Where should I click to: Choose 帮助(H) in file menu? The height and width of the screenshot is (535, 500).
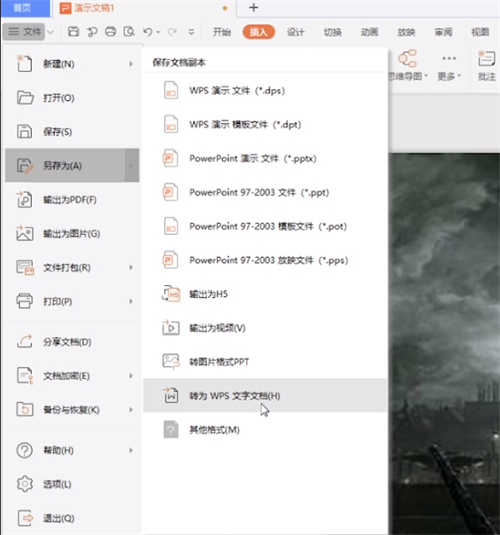tap(72, 450)
